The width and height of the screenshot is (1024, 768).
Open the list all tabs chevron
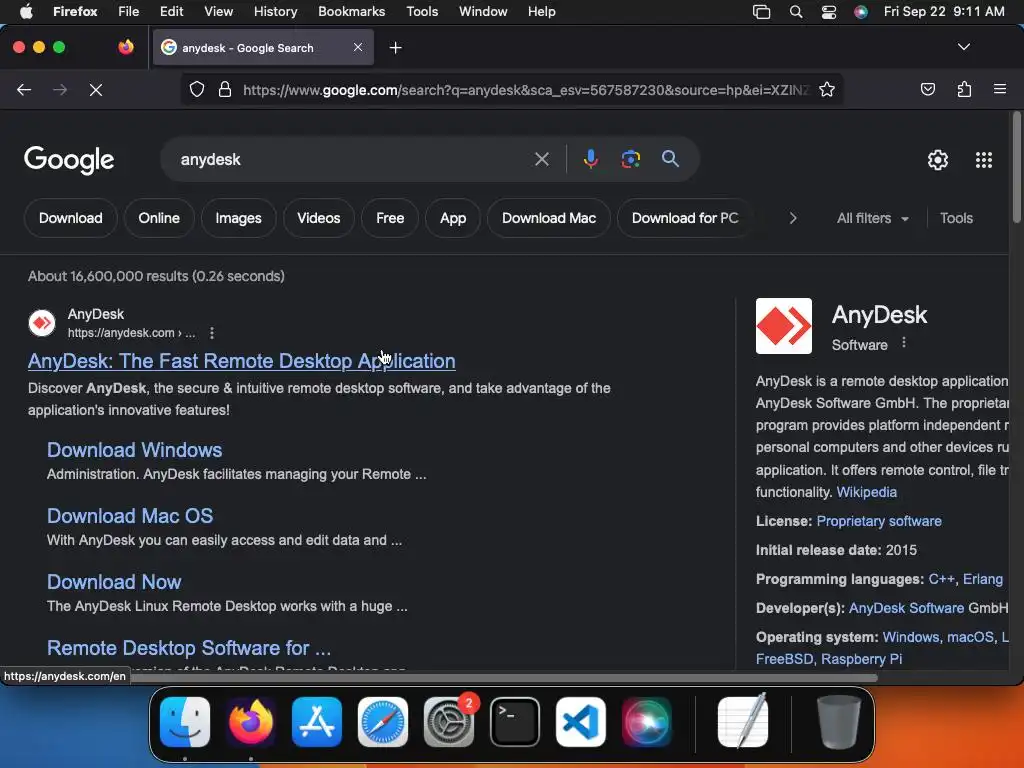[963, 47]
